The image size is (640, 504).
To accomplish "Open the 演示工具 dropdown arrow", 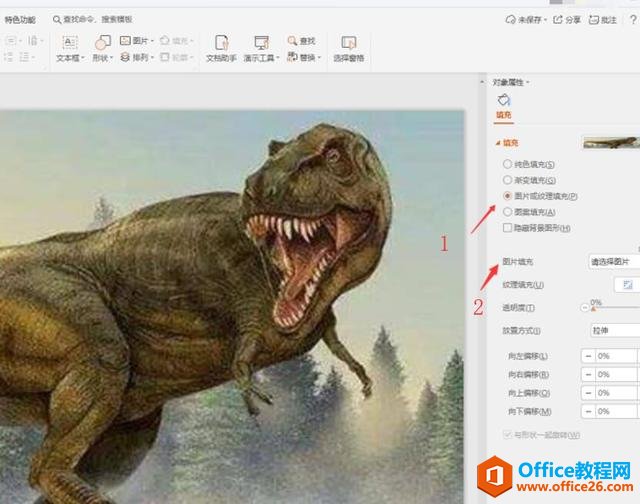I will coord(278,58).
